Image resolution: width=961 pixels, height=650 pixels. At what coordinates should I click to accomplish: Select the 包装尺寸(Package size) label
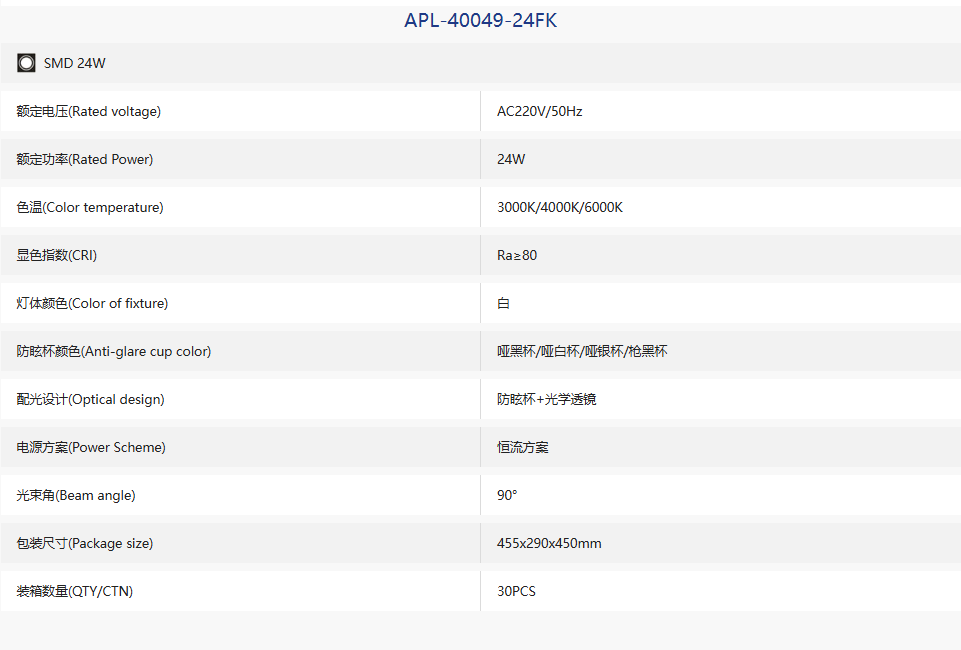tap(85, 543)
